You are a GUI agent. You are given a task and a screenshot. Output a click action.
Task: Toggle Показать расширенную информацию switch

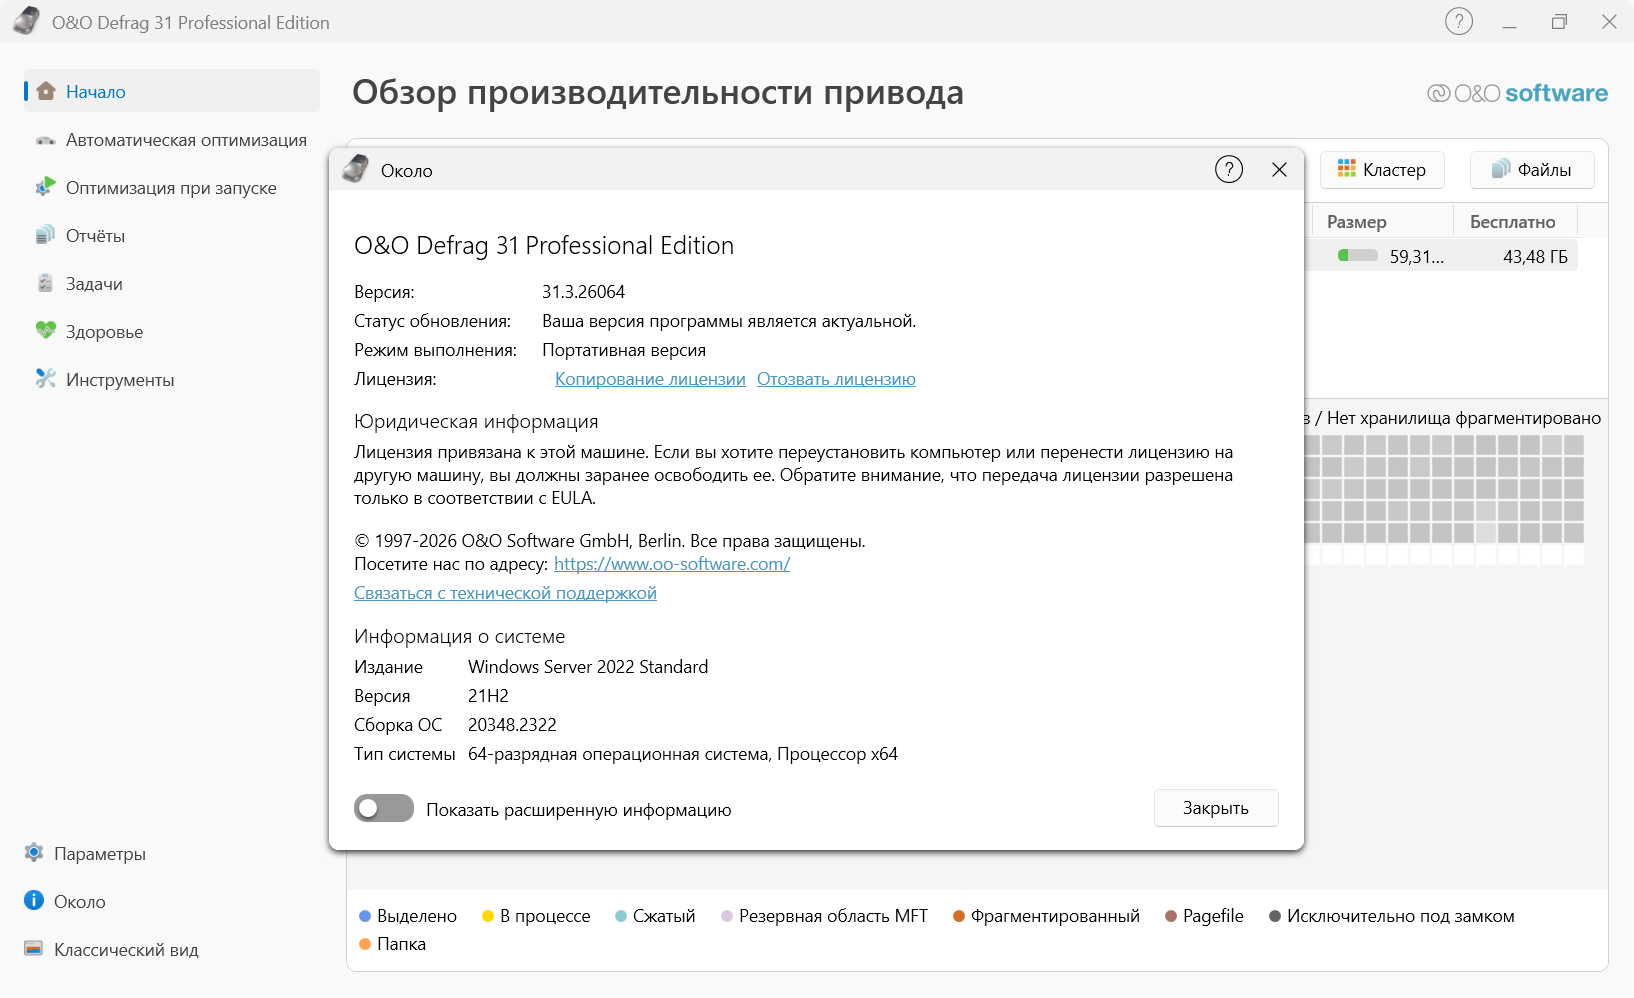tap(384, 808)
